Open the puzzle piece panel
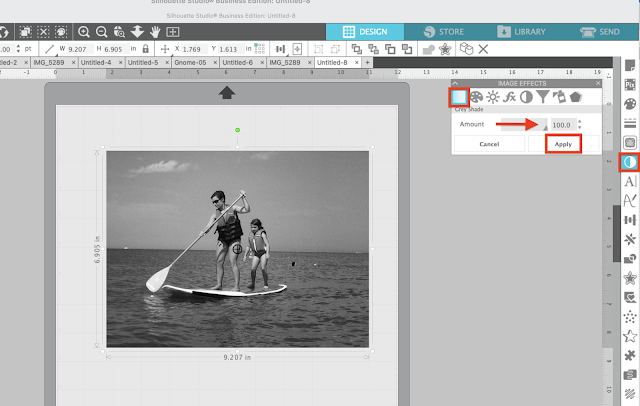The image size is (640, 406). pyautogui.click(x=630, y=355)
